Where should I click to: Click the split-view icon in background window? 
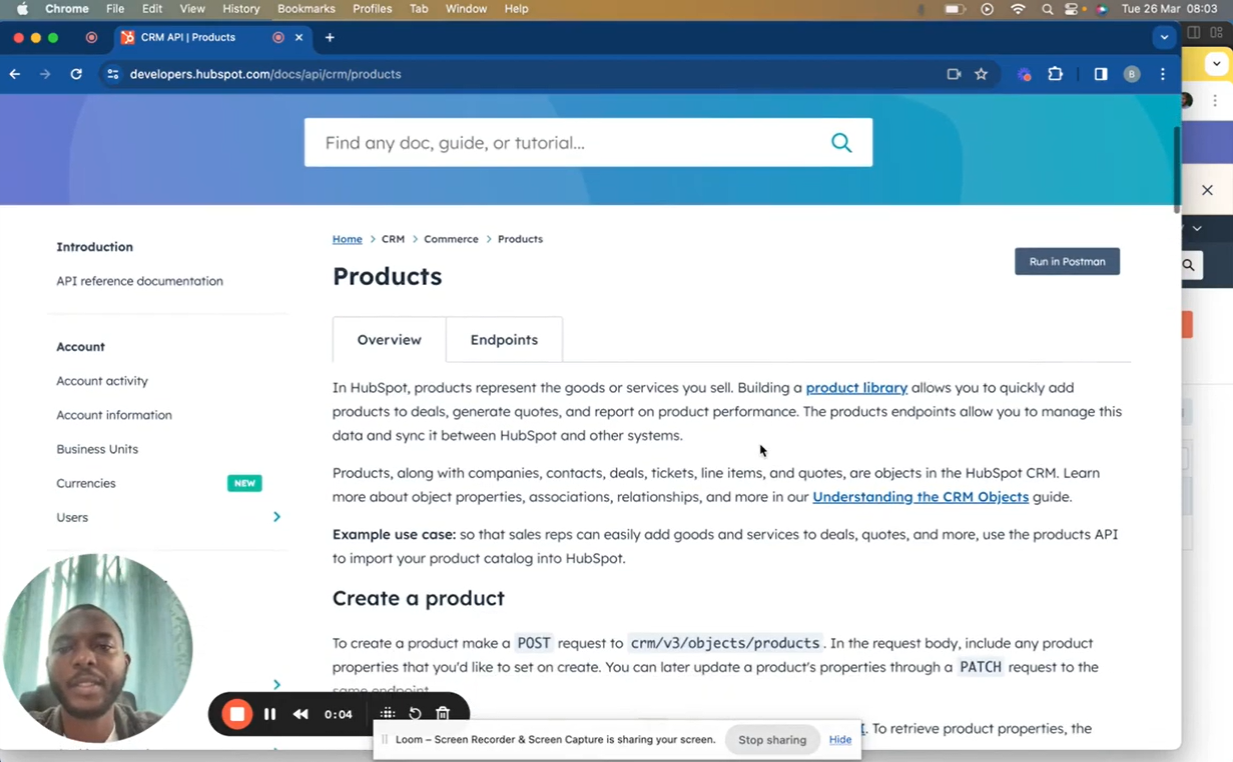(x=1194, y=32)
